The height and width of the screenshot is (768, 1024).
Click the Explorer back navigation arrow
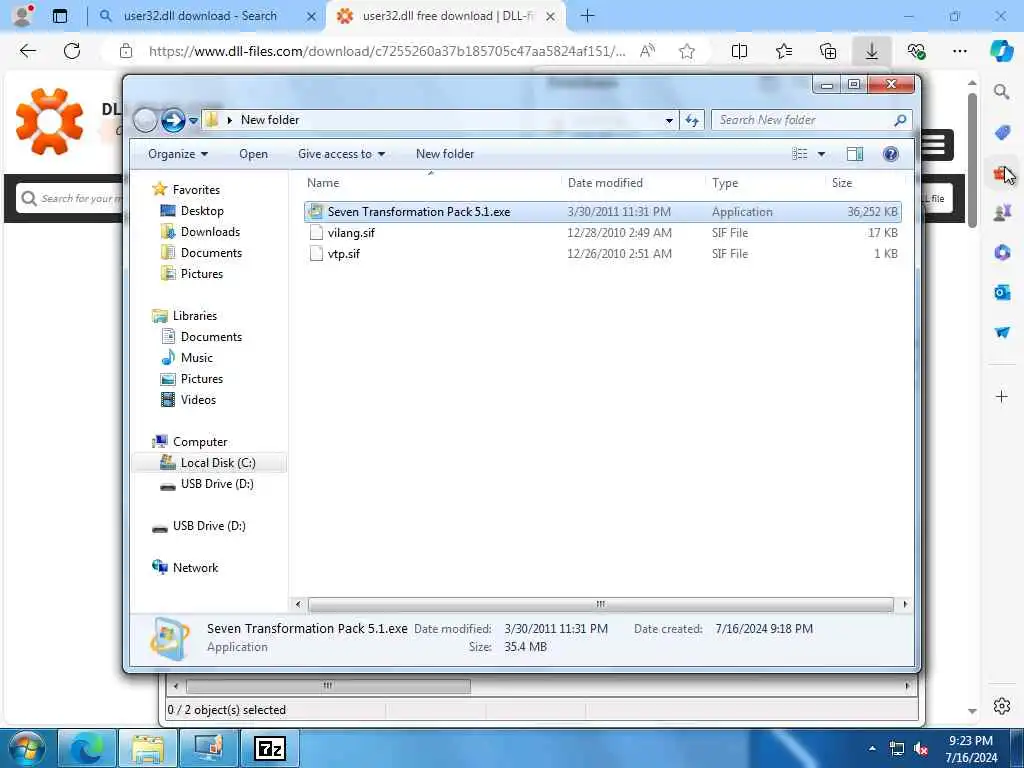145,120
